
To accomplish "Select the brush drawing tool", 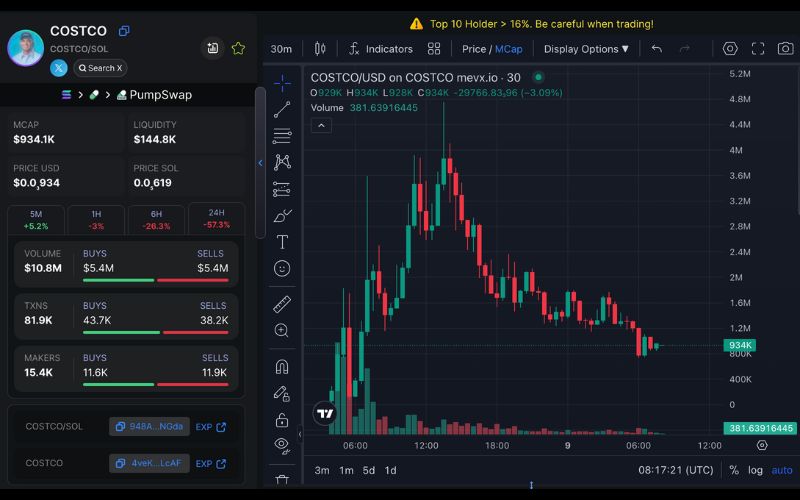I will [x=282, y=215].
